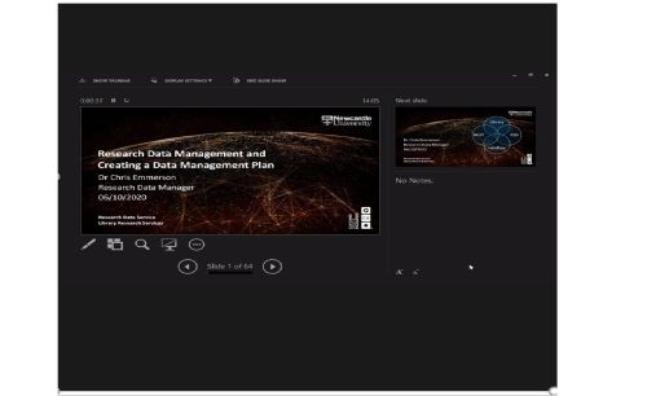Screen dimensions: 647x396
Task: Restart the presentation timer
Action: pos(127,100)
